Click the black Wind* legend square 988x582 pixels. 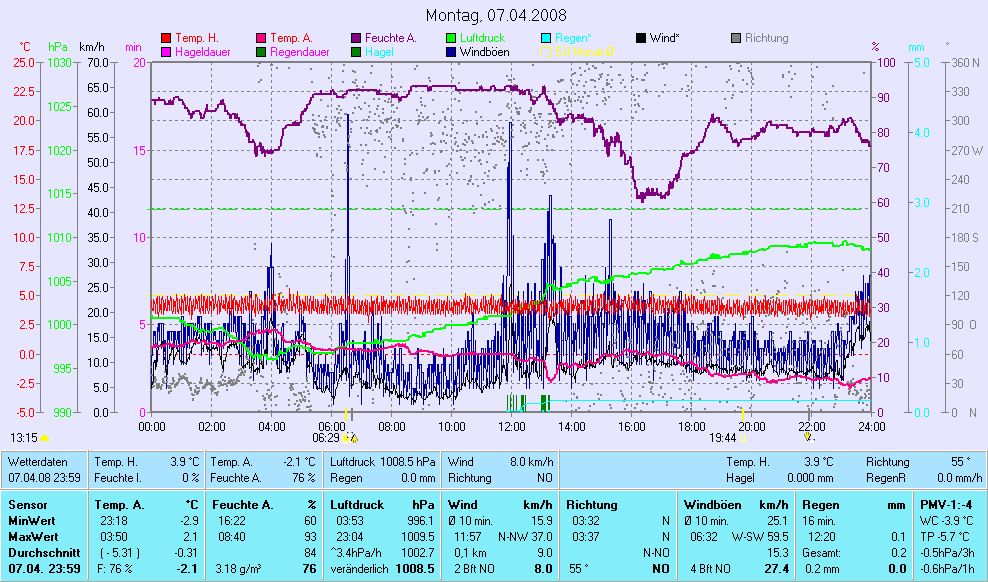tap(640, 38)
